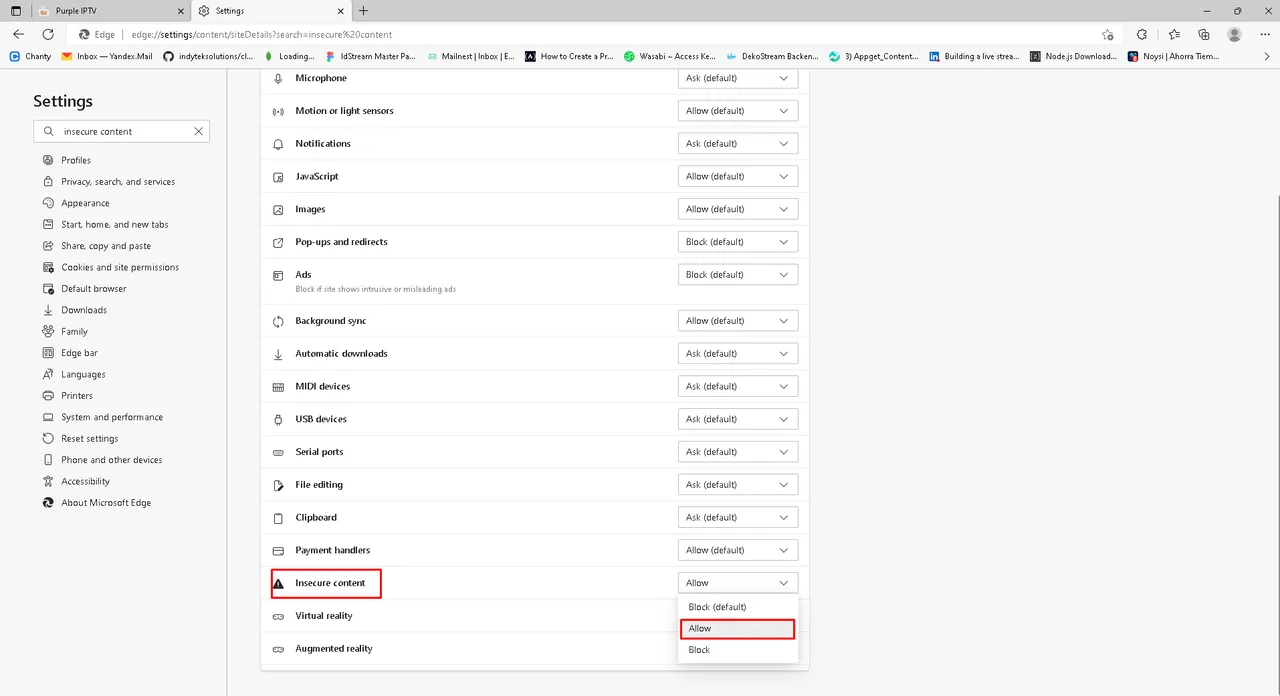Click the Insecure content warning triangle icon
The width and height of the screenshot is (1280, 696).
pos(278,583)
